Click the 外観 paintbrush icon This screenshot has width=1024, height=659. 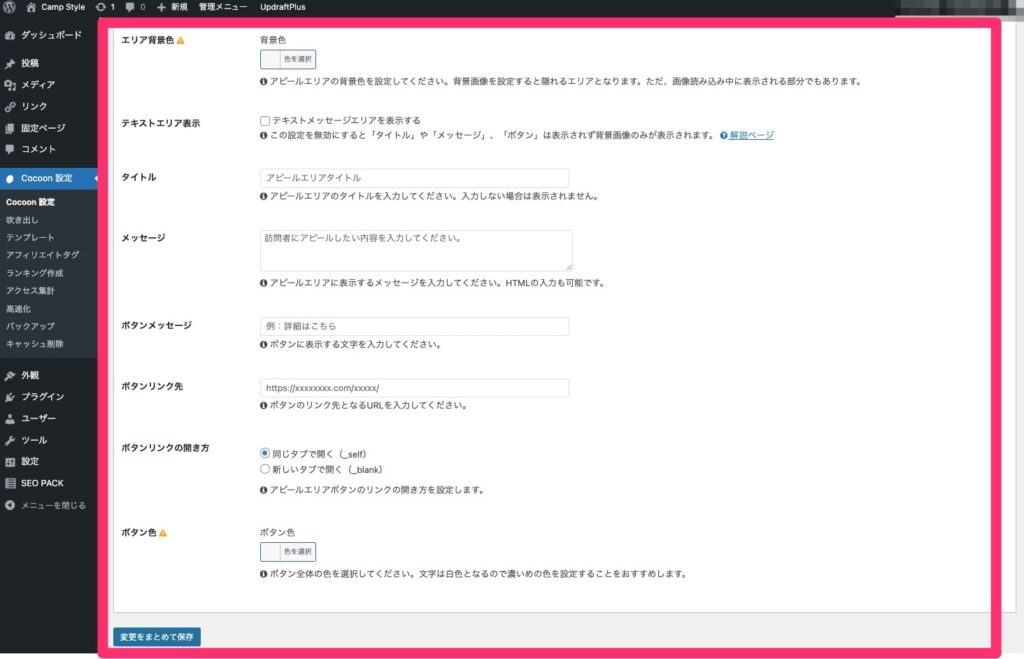click(10, 376)
